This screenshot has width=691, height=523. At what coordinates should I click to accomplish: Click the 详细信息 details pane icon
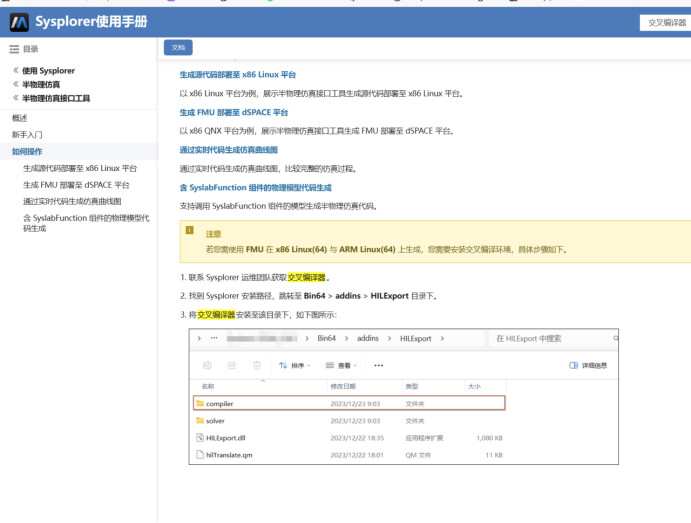coord(573,365)
